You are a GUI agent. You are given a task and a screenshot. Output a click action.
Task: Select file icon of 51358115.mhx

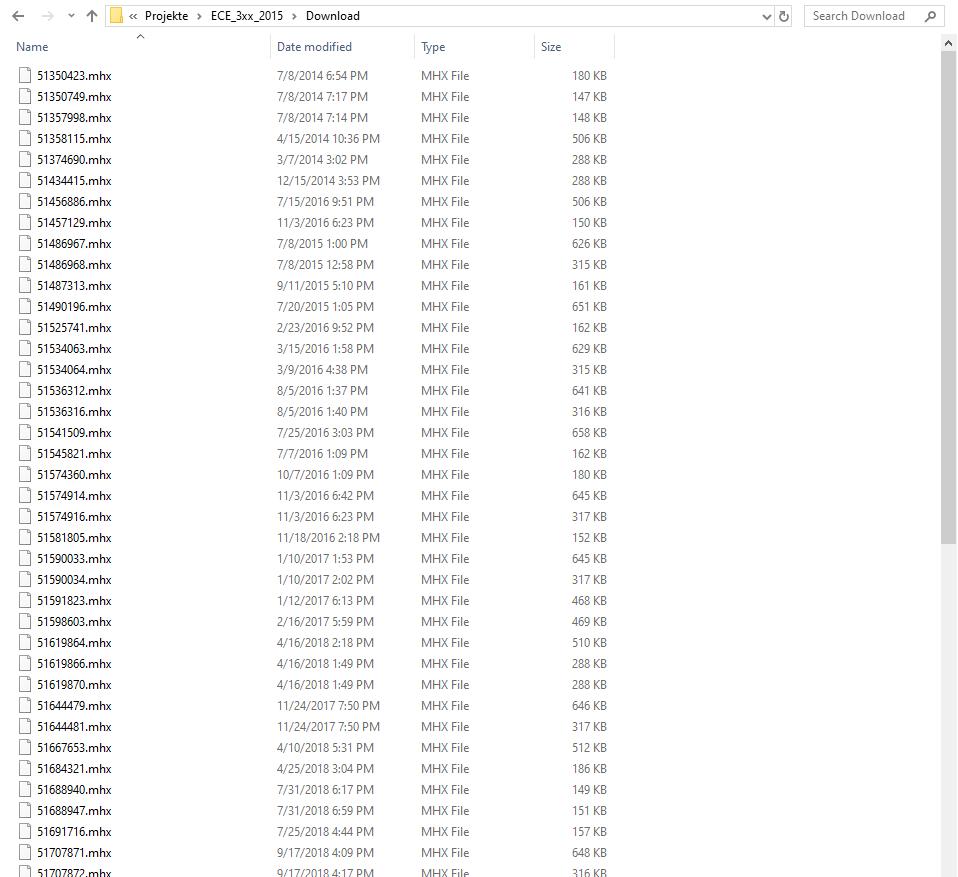[x=25, y=138]
